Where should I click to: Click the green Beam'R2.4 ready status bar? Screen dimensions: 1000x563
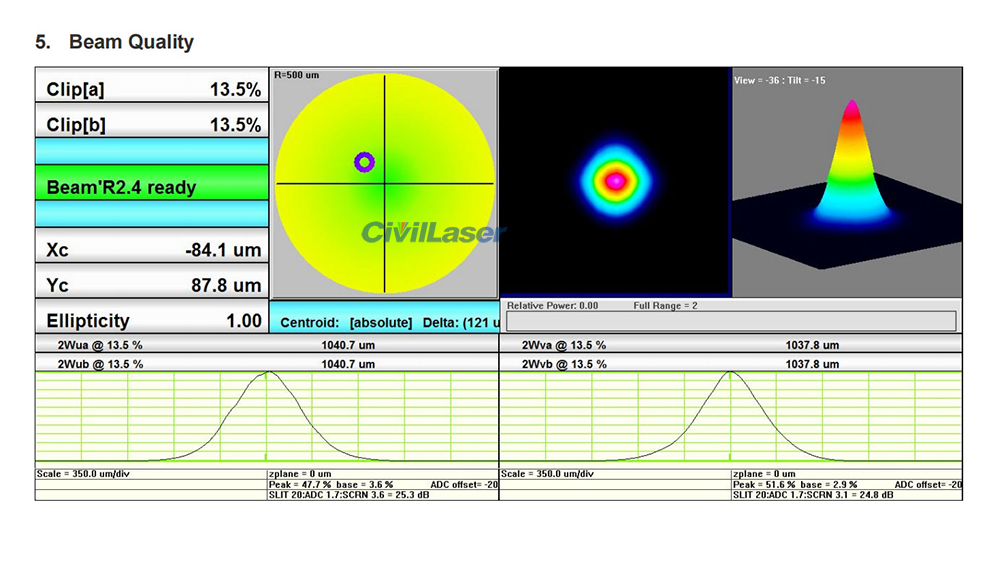[x=152, y=187]
